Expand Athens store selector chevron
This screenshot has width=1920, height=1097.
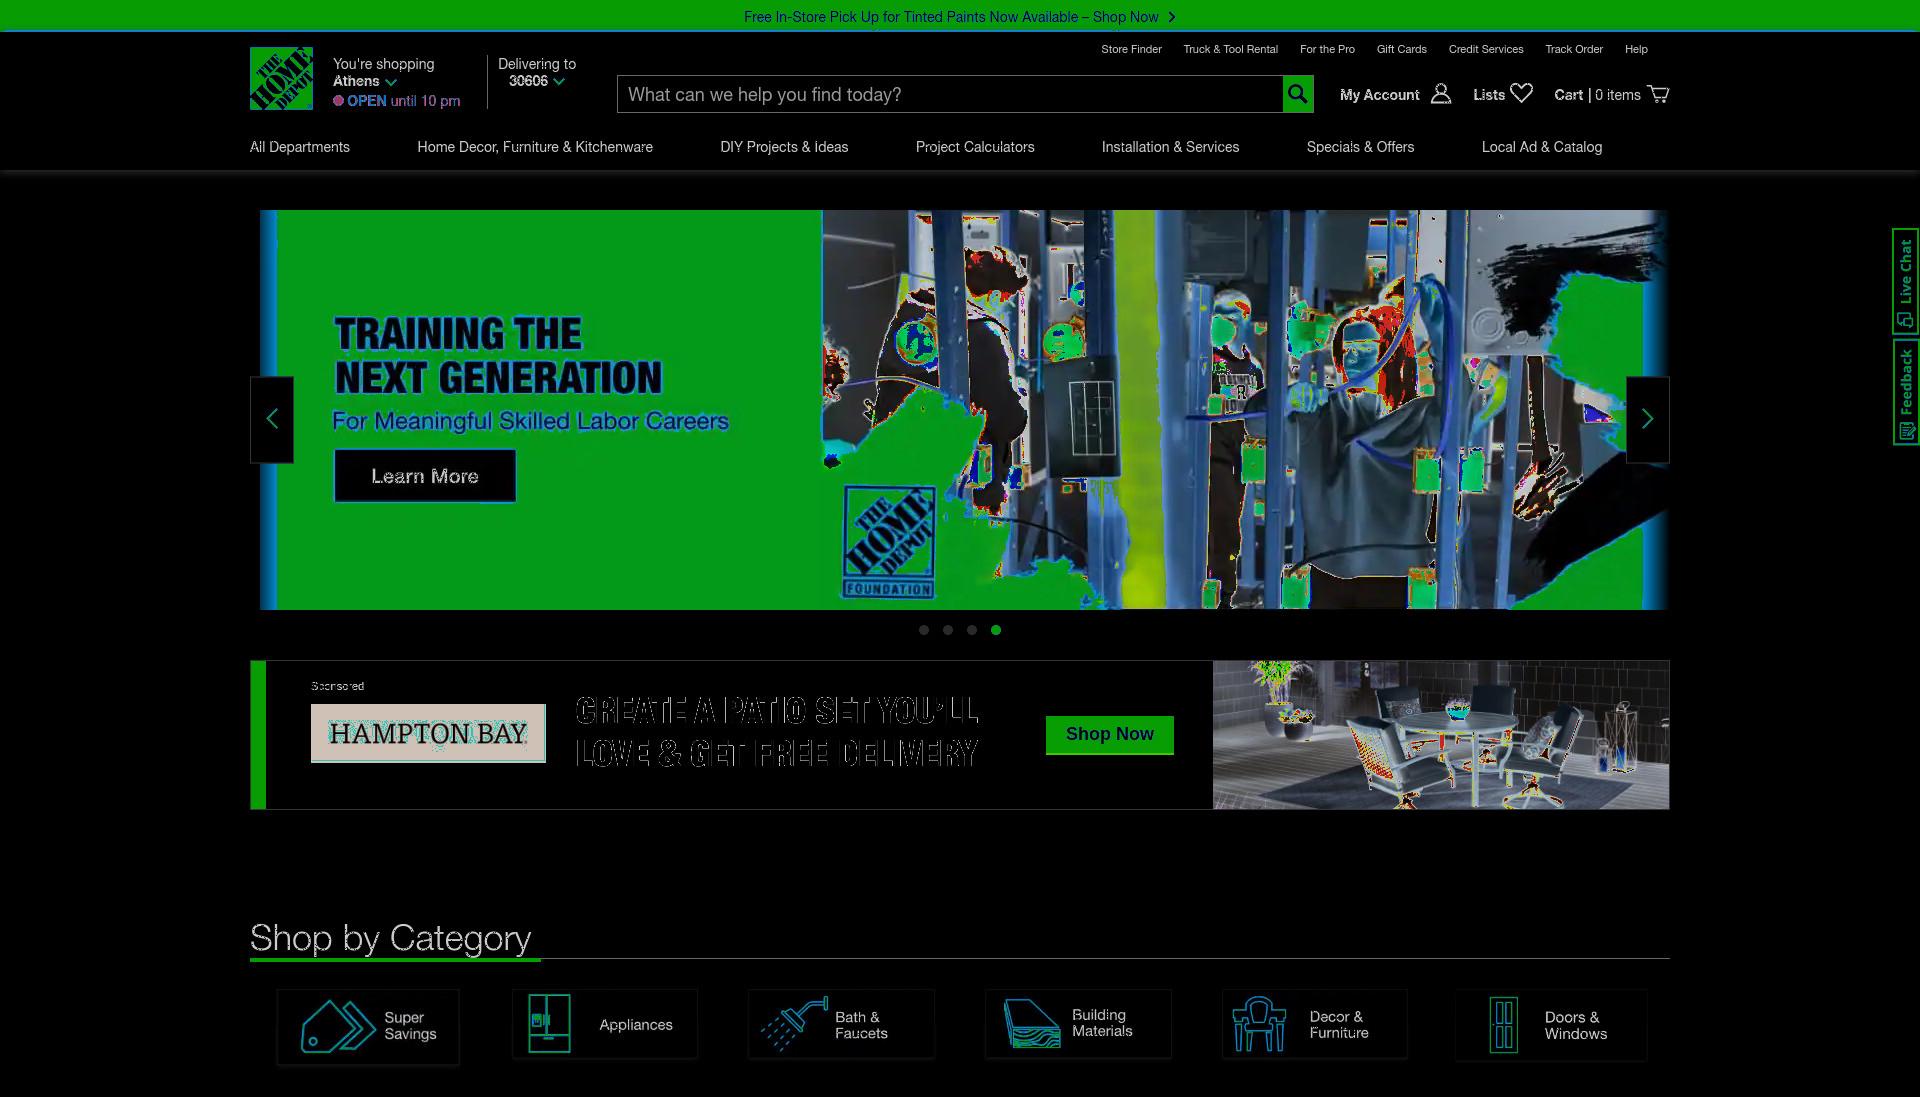pos(391,82)
